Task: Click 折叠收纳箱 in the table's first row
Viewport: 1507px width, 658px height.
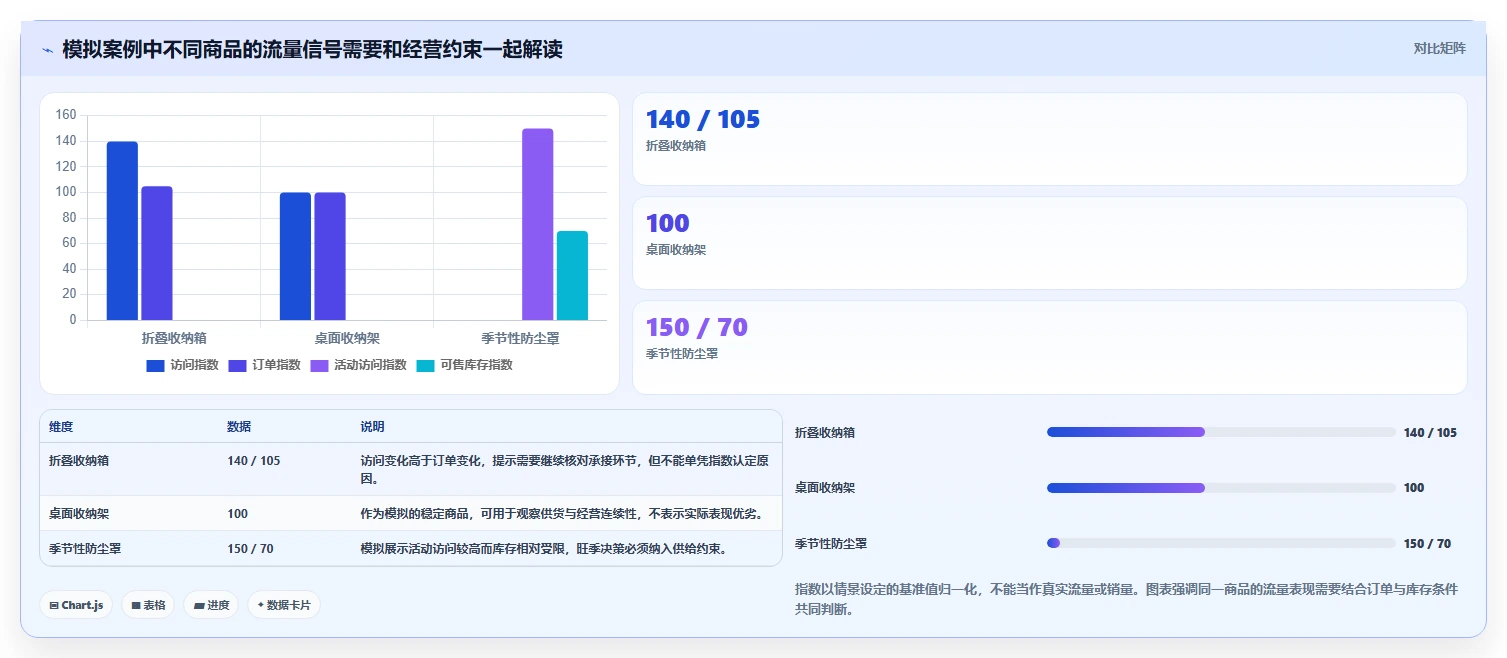Action: 79,461
